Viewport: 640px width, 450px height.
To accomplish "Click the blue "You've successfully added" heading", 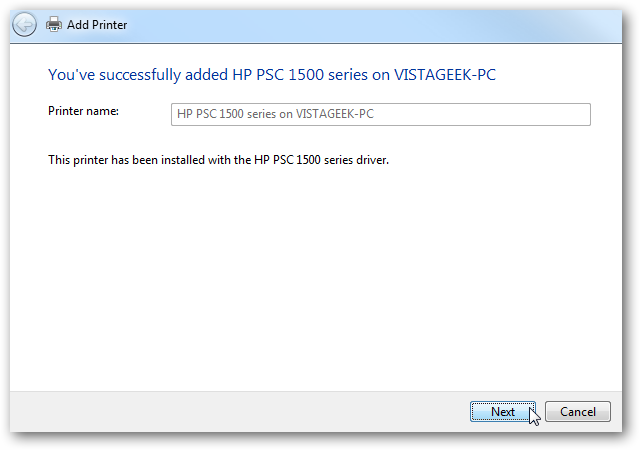I will pyautogui.click(x=272, y=75).
